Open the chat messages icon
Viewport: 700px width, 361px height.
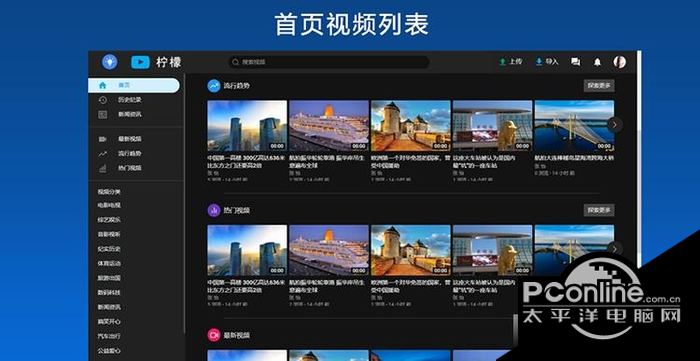click(576, 62)
